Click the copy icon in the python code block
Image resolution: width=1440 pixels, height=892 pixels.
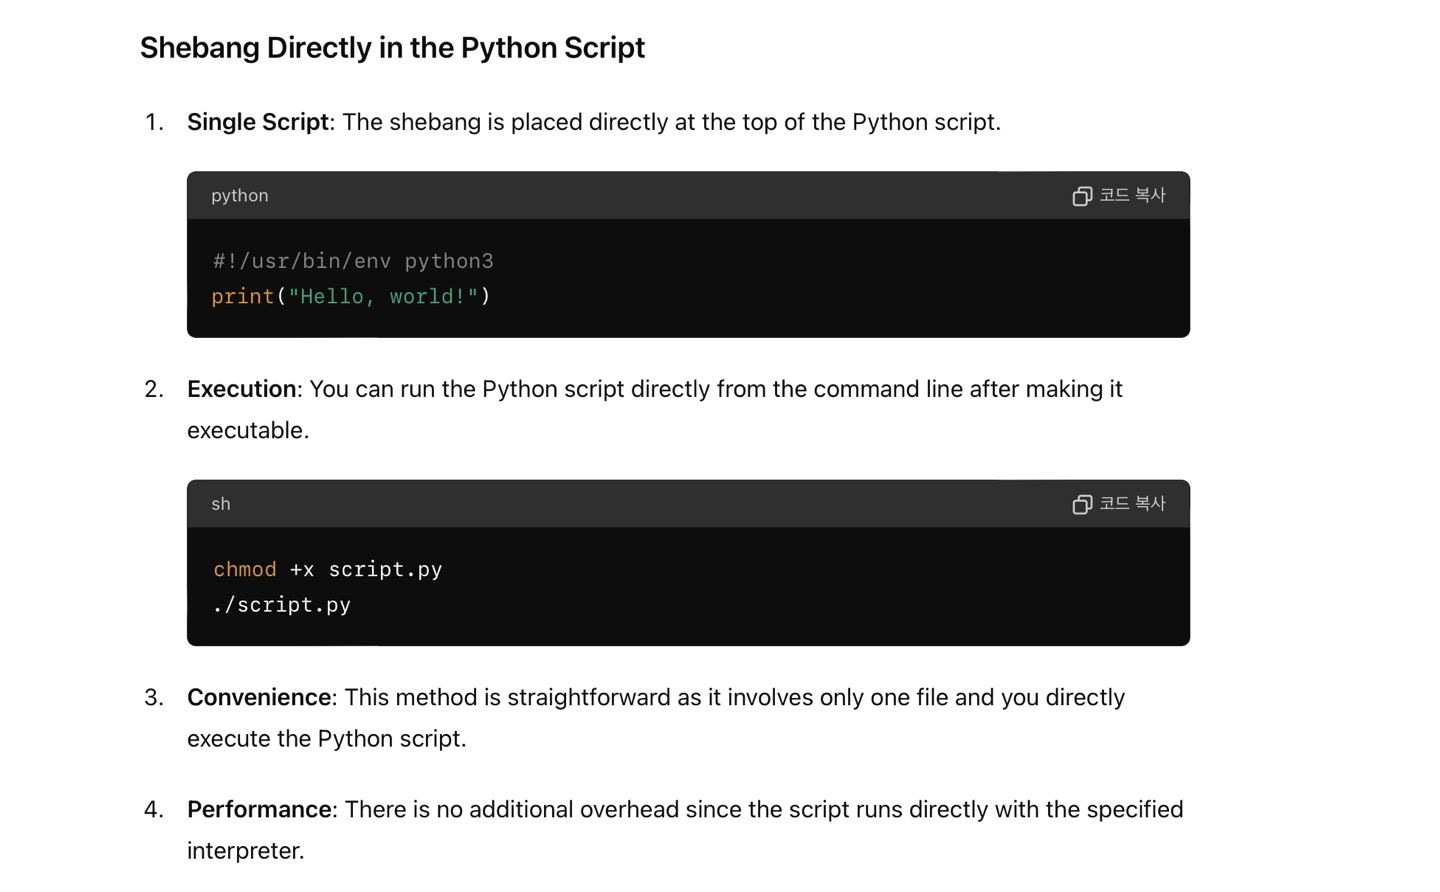[1082, 196]
